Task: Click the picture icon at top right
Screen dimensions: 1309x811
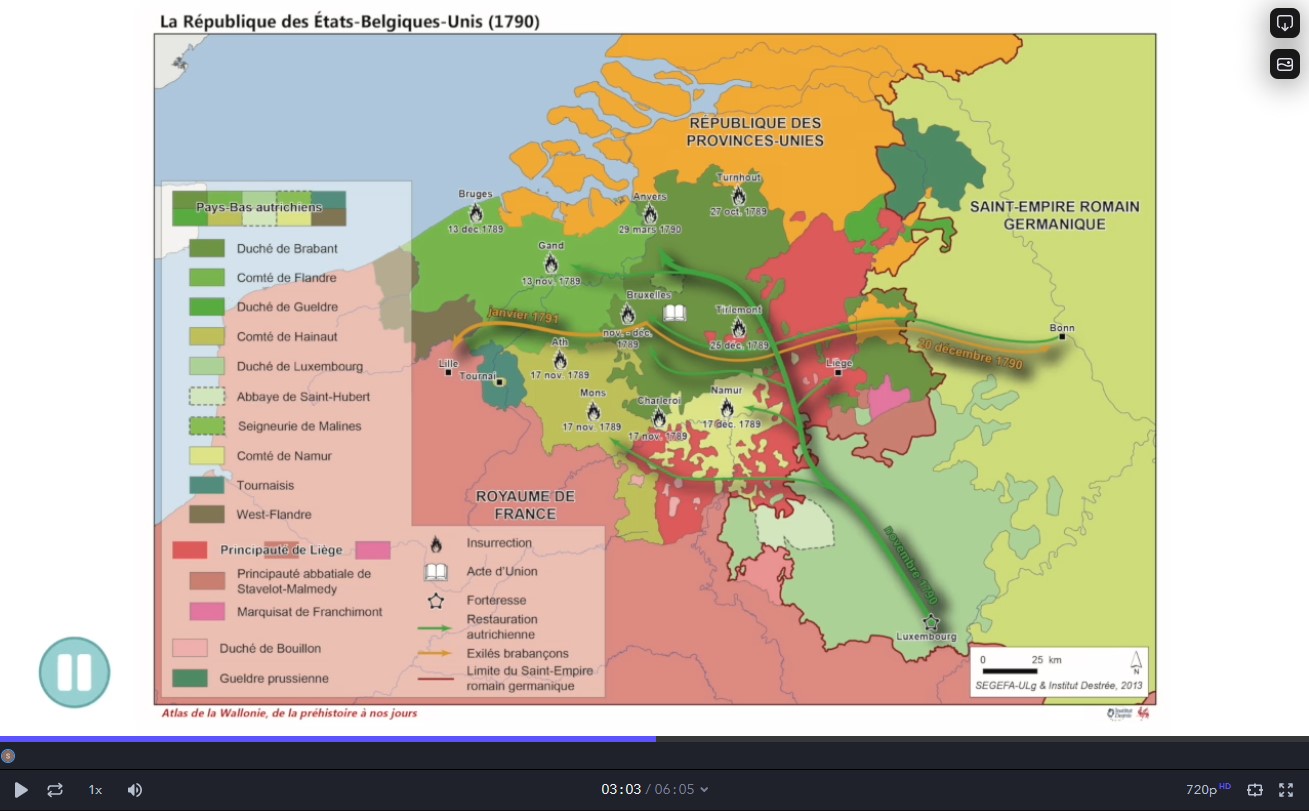Action: pos(1285,64)
